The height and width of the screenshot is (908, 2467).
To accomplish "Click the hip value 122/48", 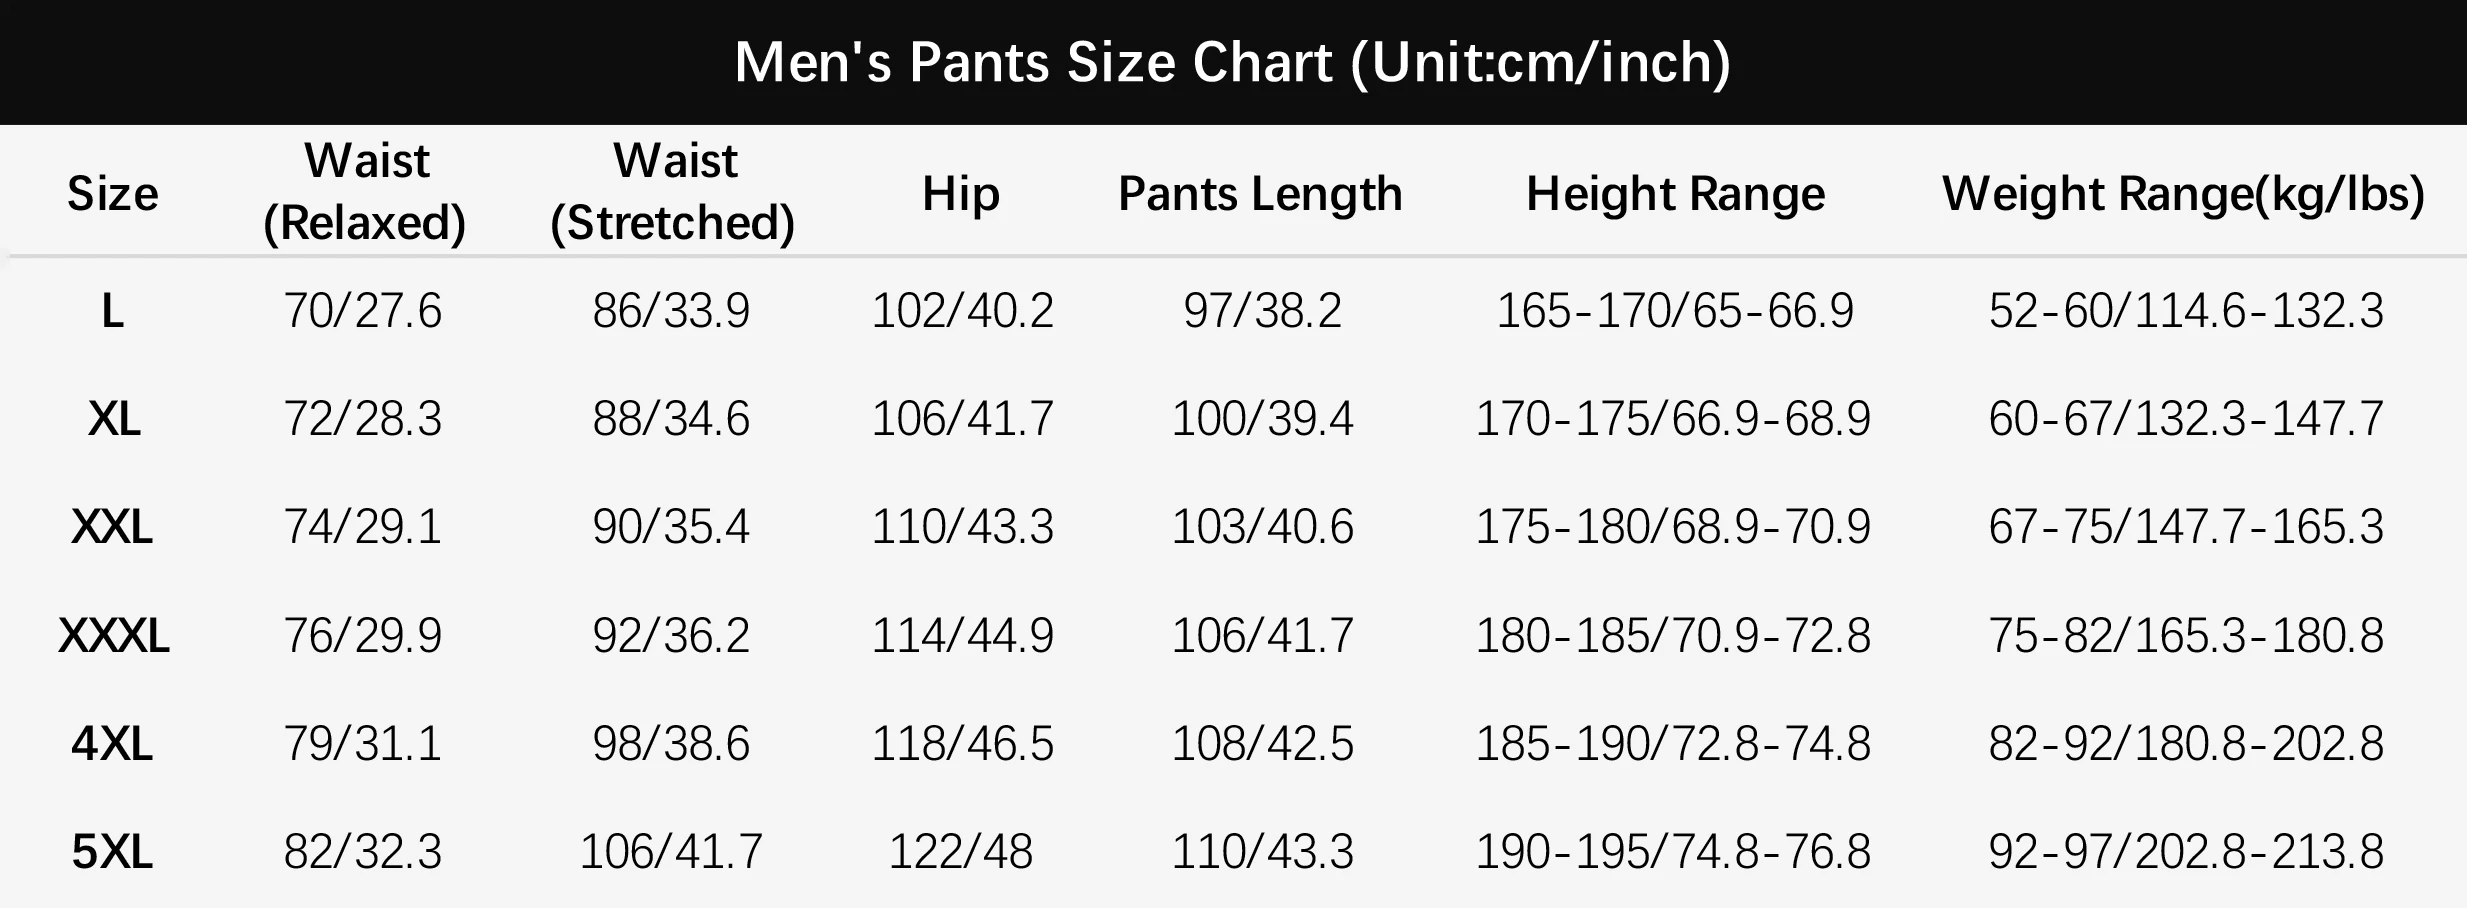I will 960,852.
